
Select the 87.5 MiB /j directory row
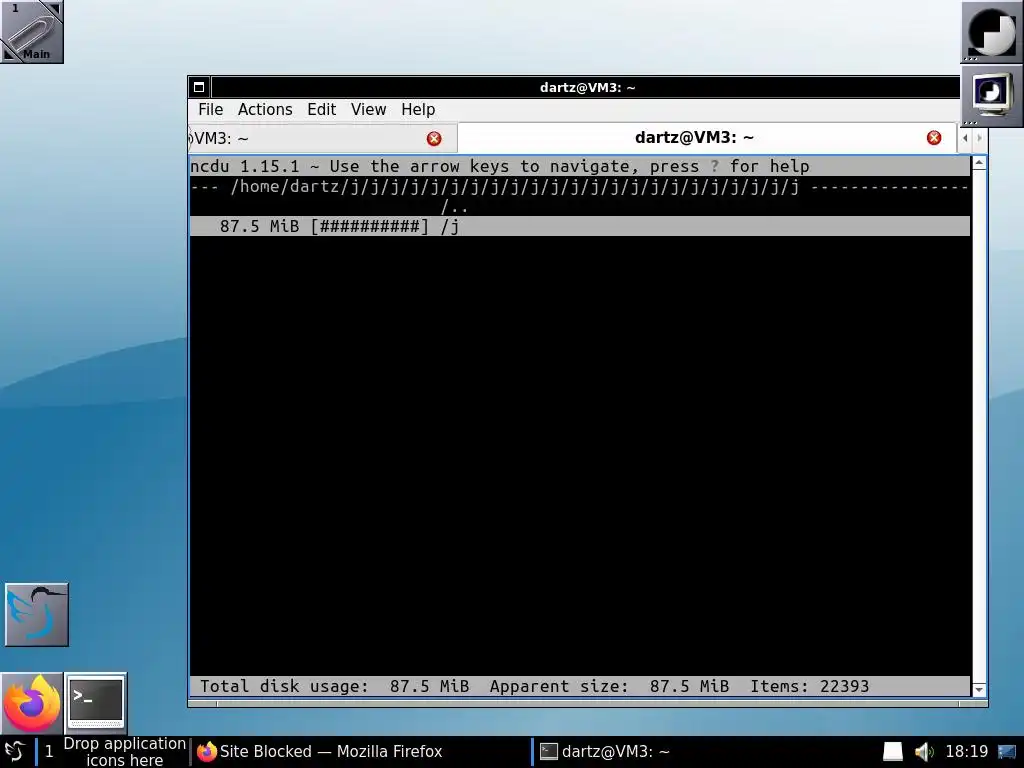click(x=580, y=227)
